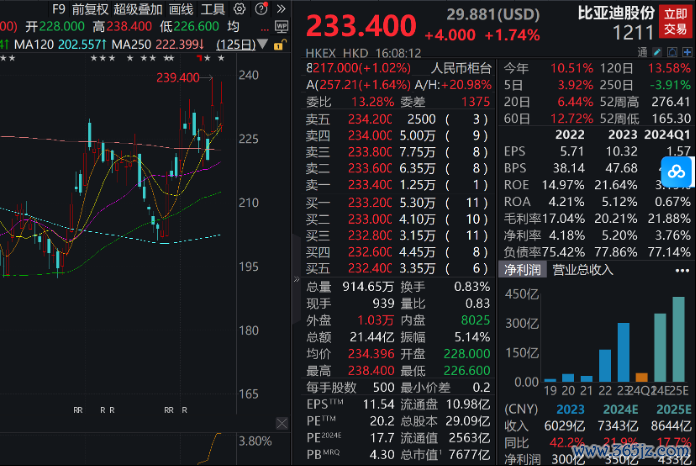The image size is (696, 466).
Task: Click the red three dots beside 均
Action: 265,30
